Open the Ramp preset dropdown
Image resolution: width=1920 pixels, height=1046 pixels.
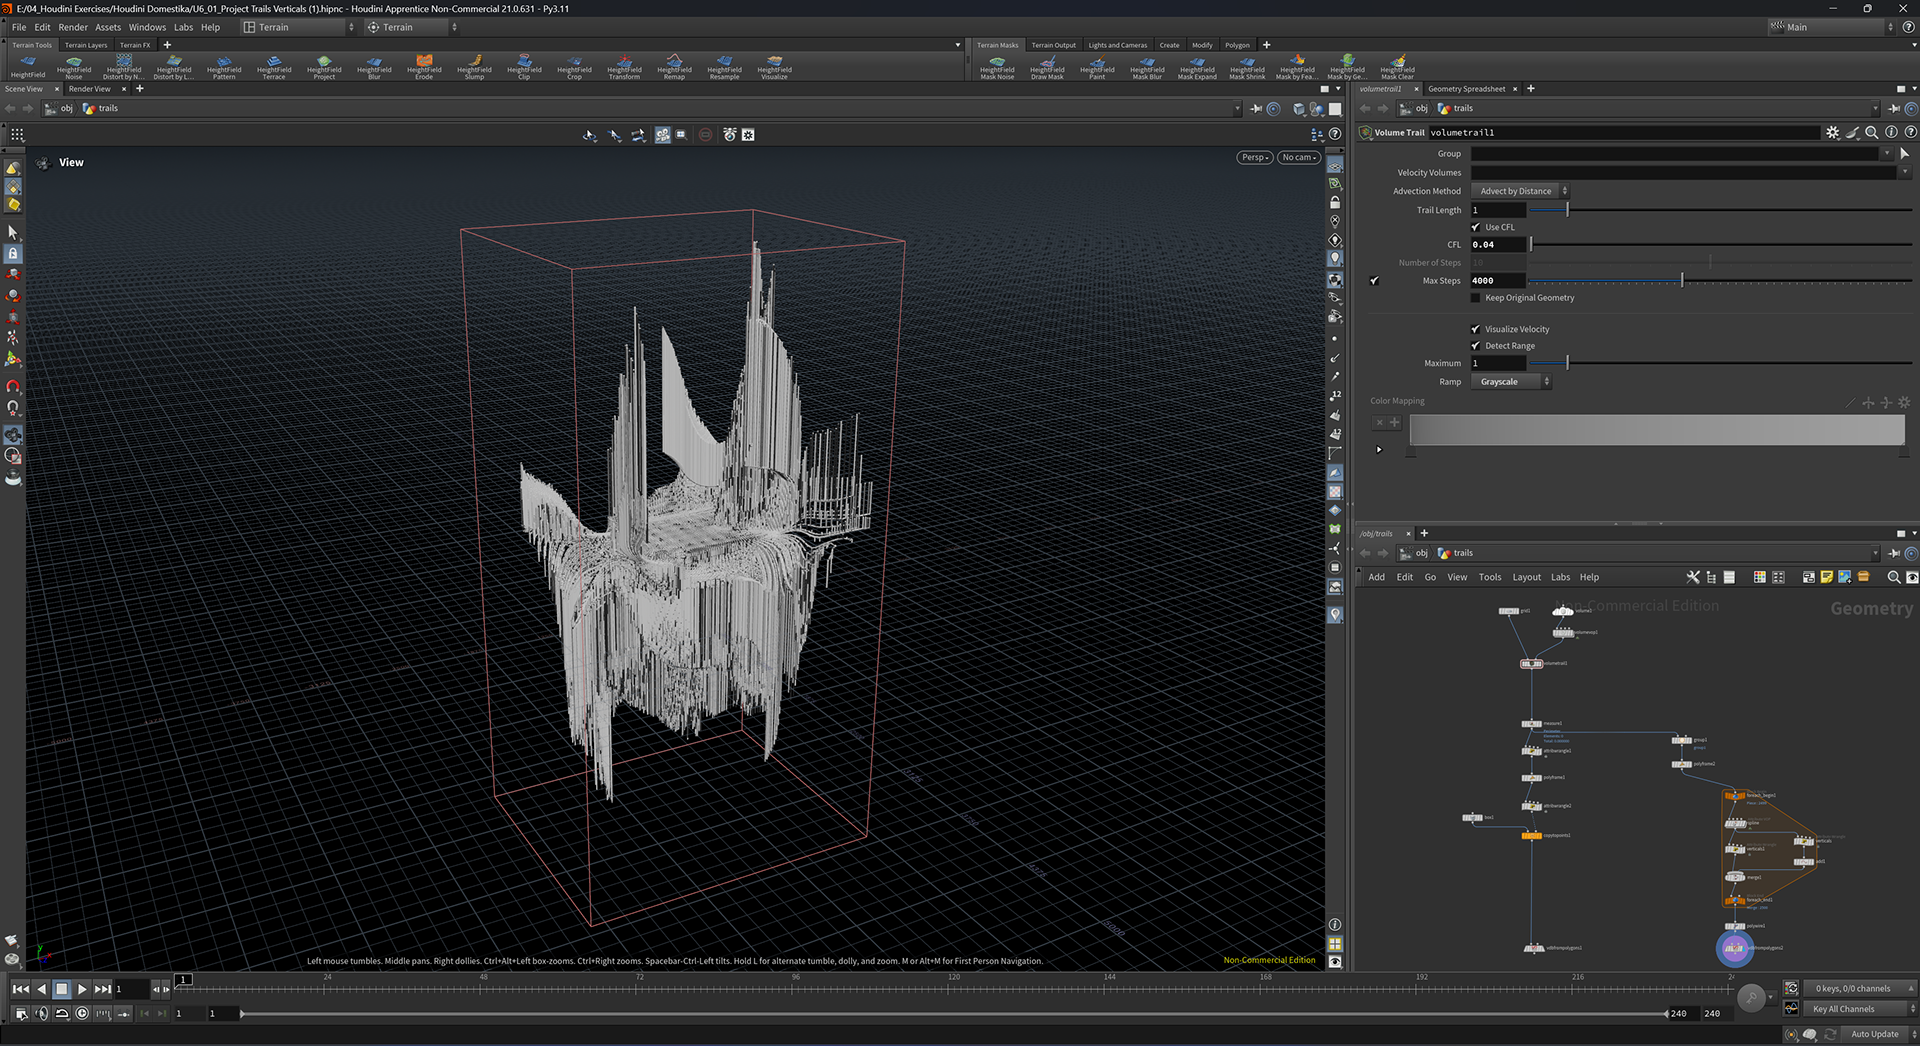click(x=1511, y=382)
